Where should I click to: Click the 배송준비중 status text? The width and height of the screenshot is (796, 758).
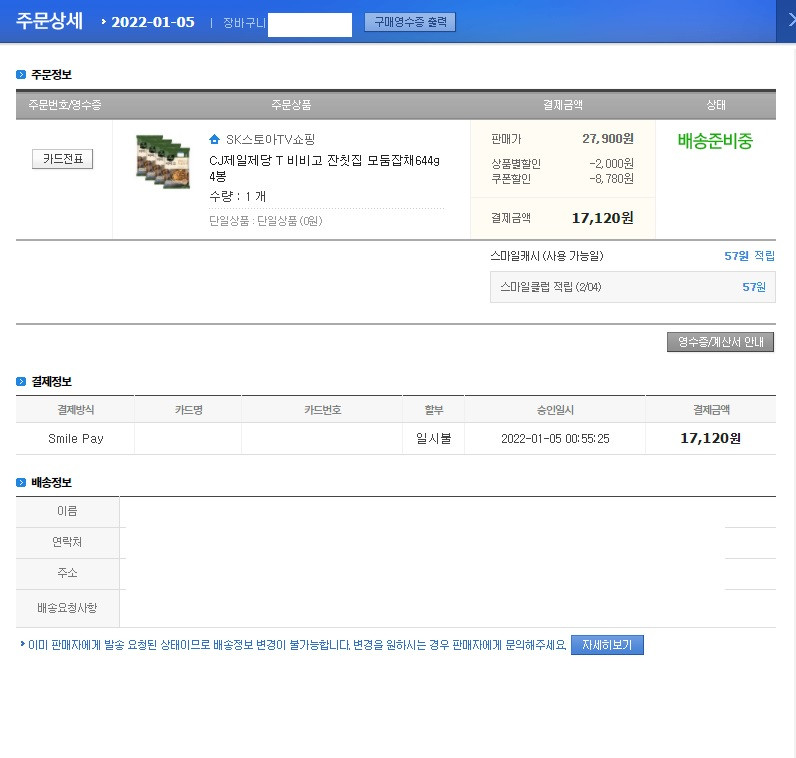click(715, 141)
